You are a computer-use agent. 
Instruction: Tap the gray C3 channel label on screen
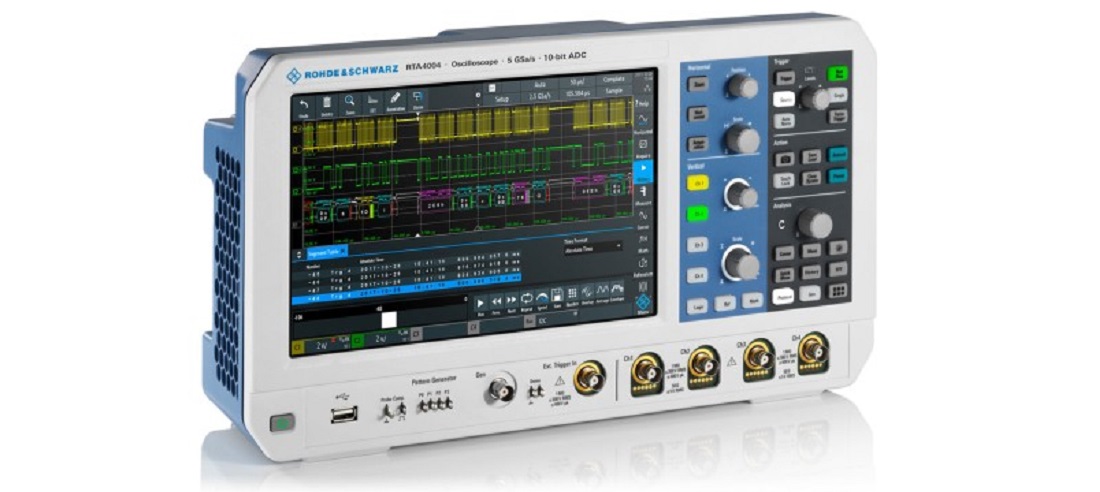[416, 334]
